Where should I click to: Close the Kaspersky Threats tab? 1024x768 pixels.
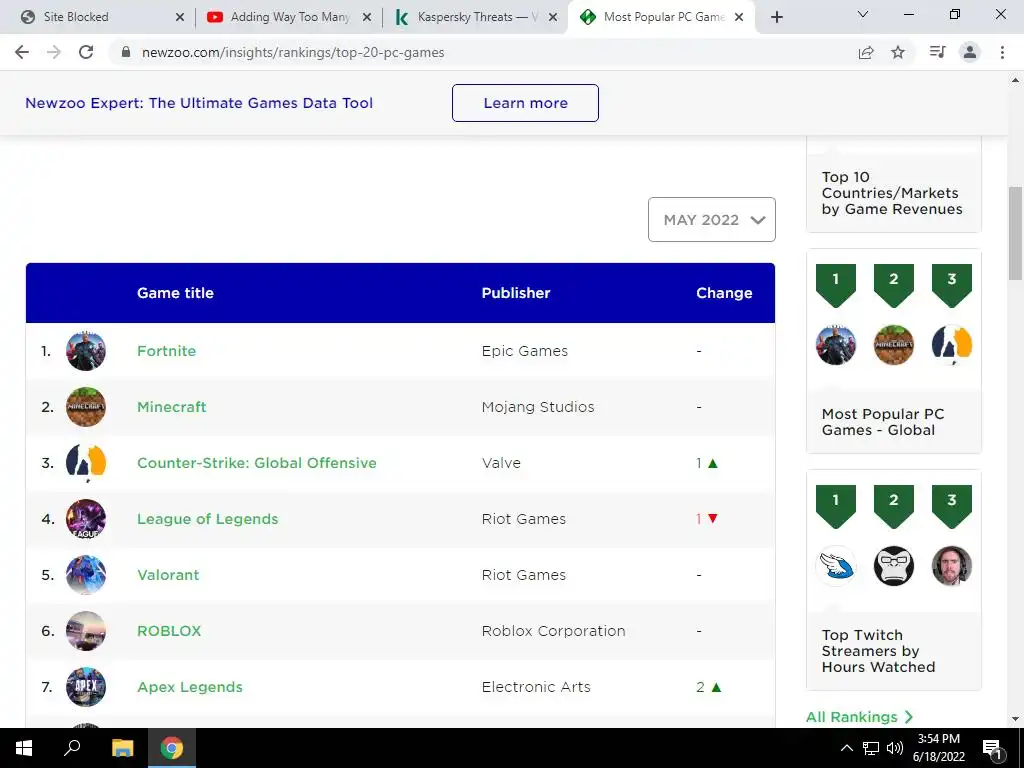(553, 17)
